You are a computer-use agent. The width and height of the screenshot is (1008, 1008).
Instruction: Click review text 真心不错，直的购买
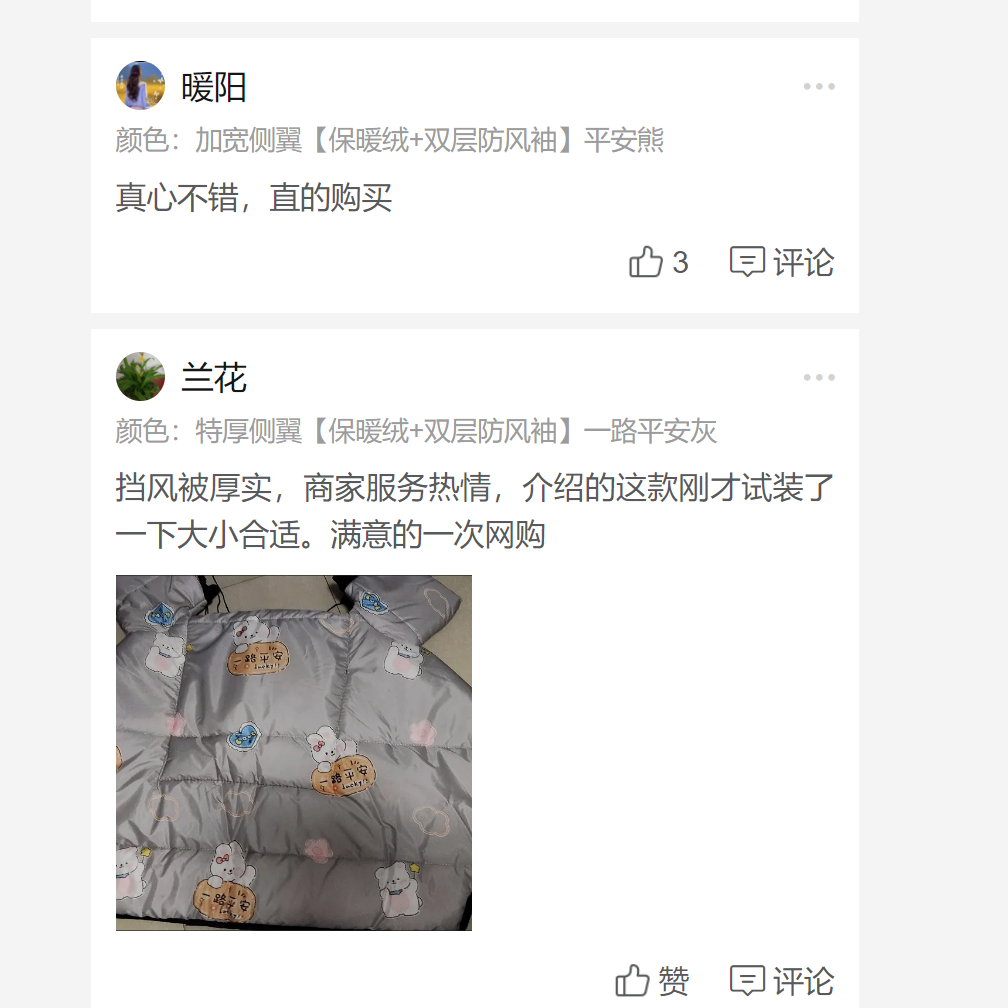(x=254, y=197)
